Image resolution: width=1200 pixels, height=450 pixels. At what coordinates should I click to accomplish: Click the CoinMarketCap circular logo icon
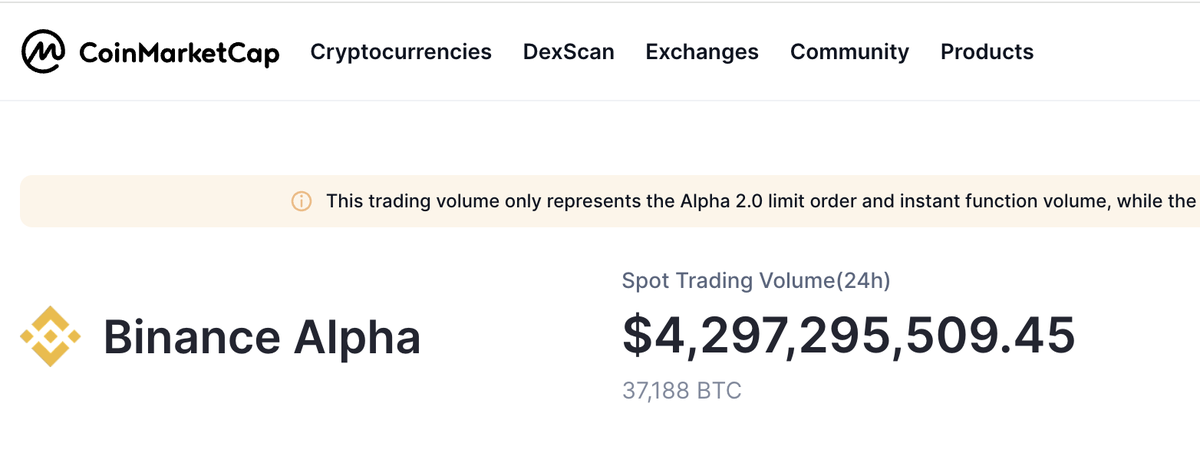pos(45,51)
